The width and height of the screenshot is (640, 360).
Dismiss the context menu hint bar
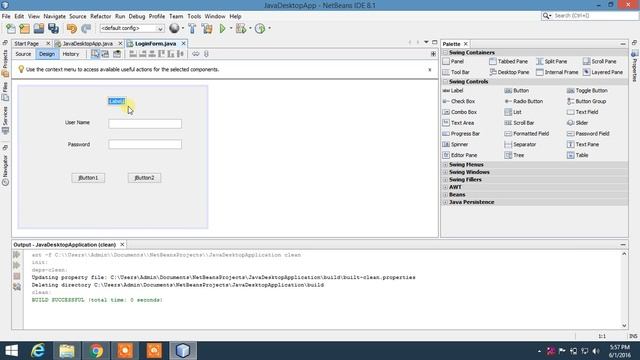[429, 70]
